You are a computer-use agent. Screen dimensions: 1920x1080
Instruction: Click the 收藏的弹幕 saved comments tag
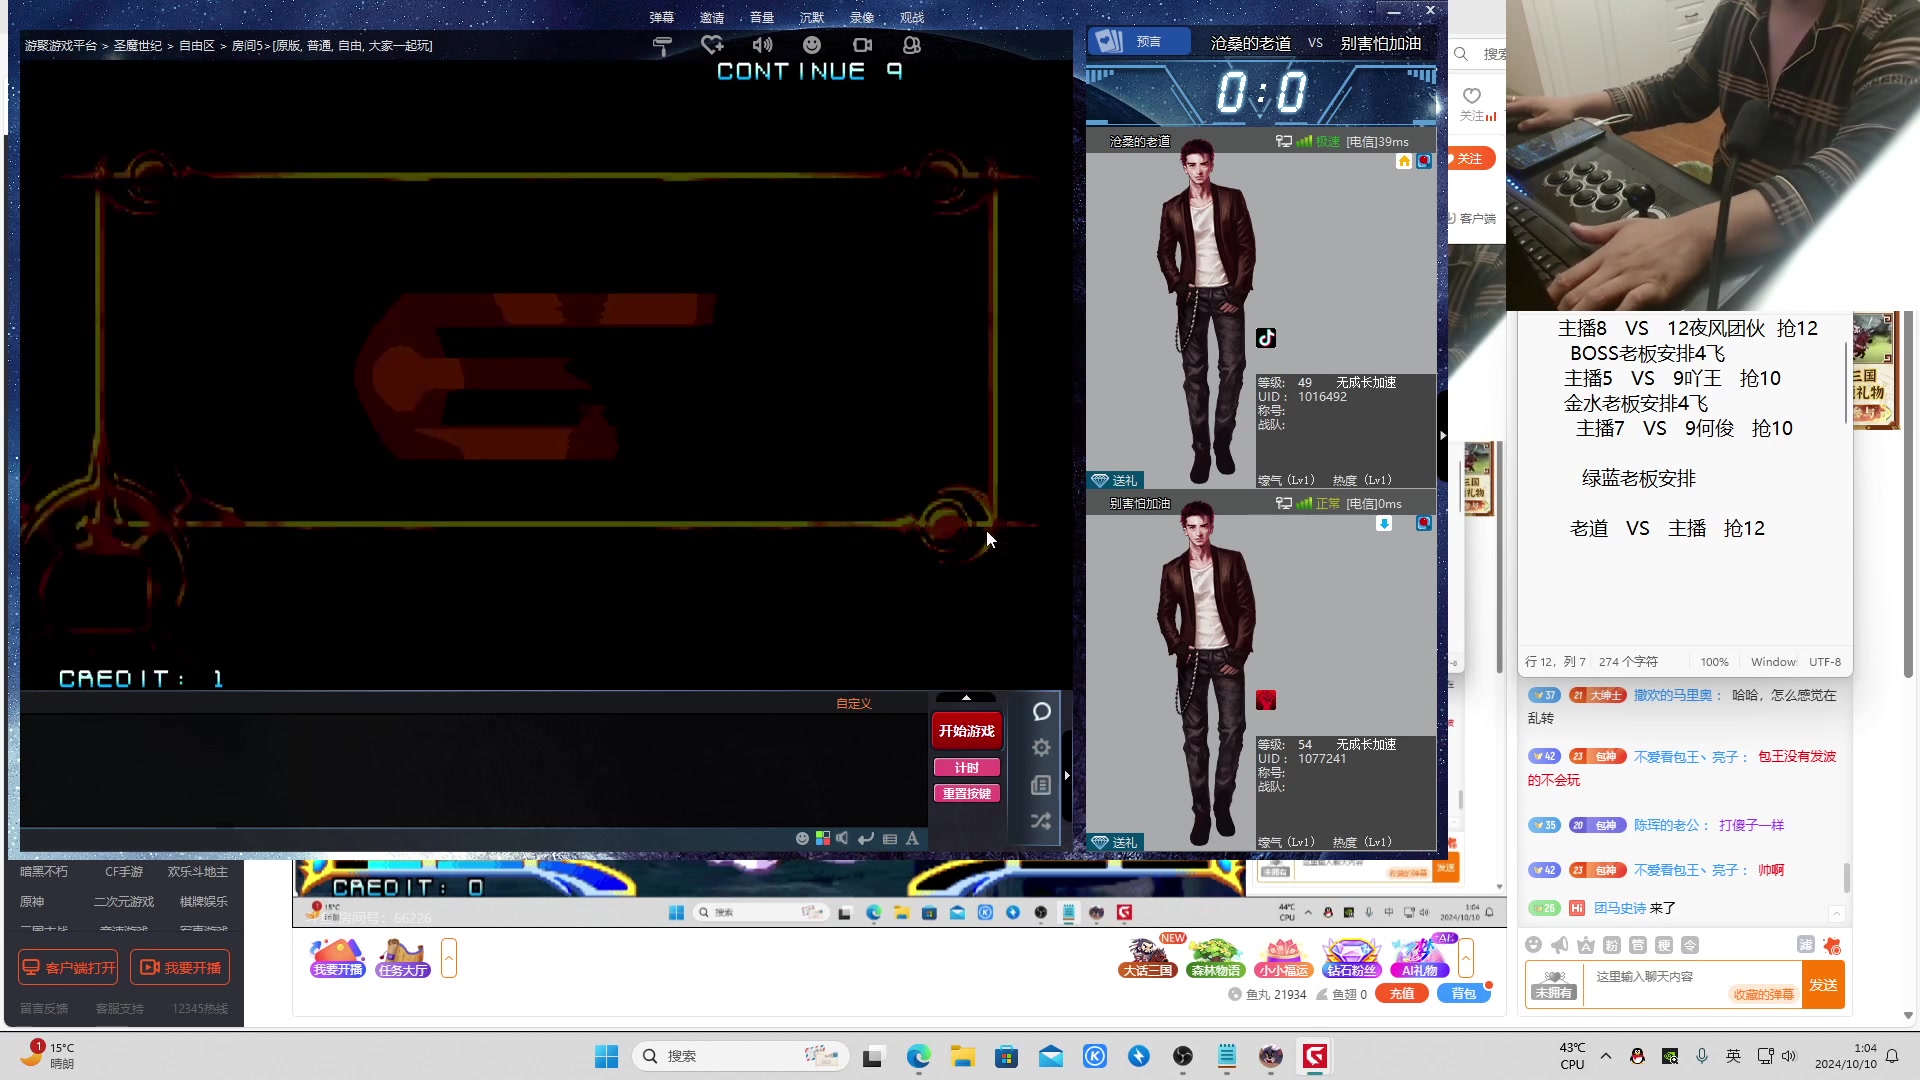click(x=1764, y=994)
